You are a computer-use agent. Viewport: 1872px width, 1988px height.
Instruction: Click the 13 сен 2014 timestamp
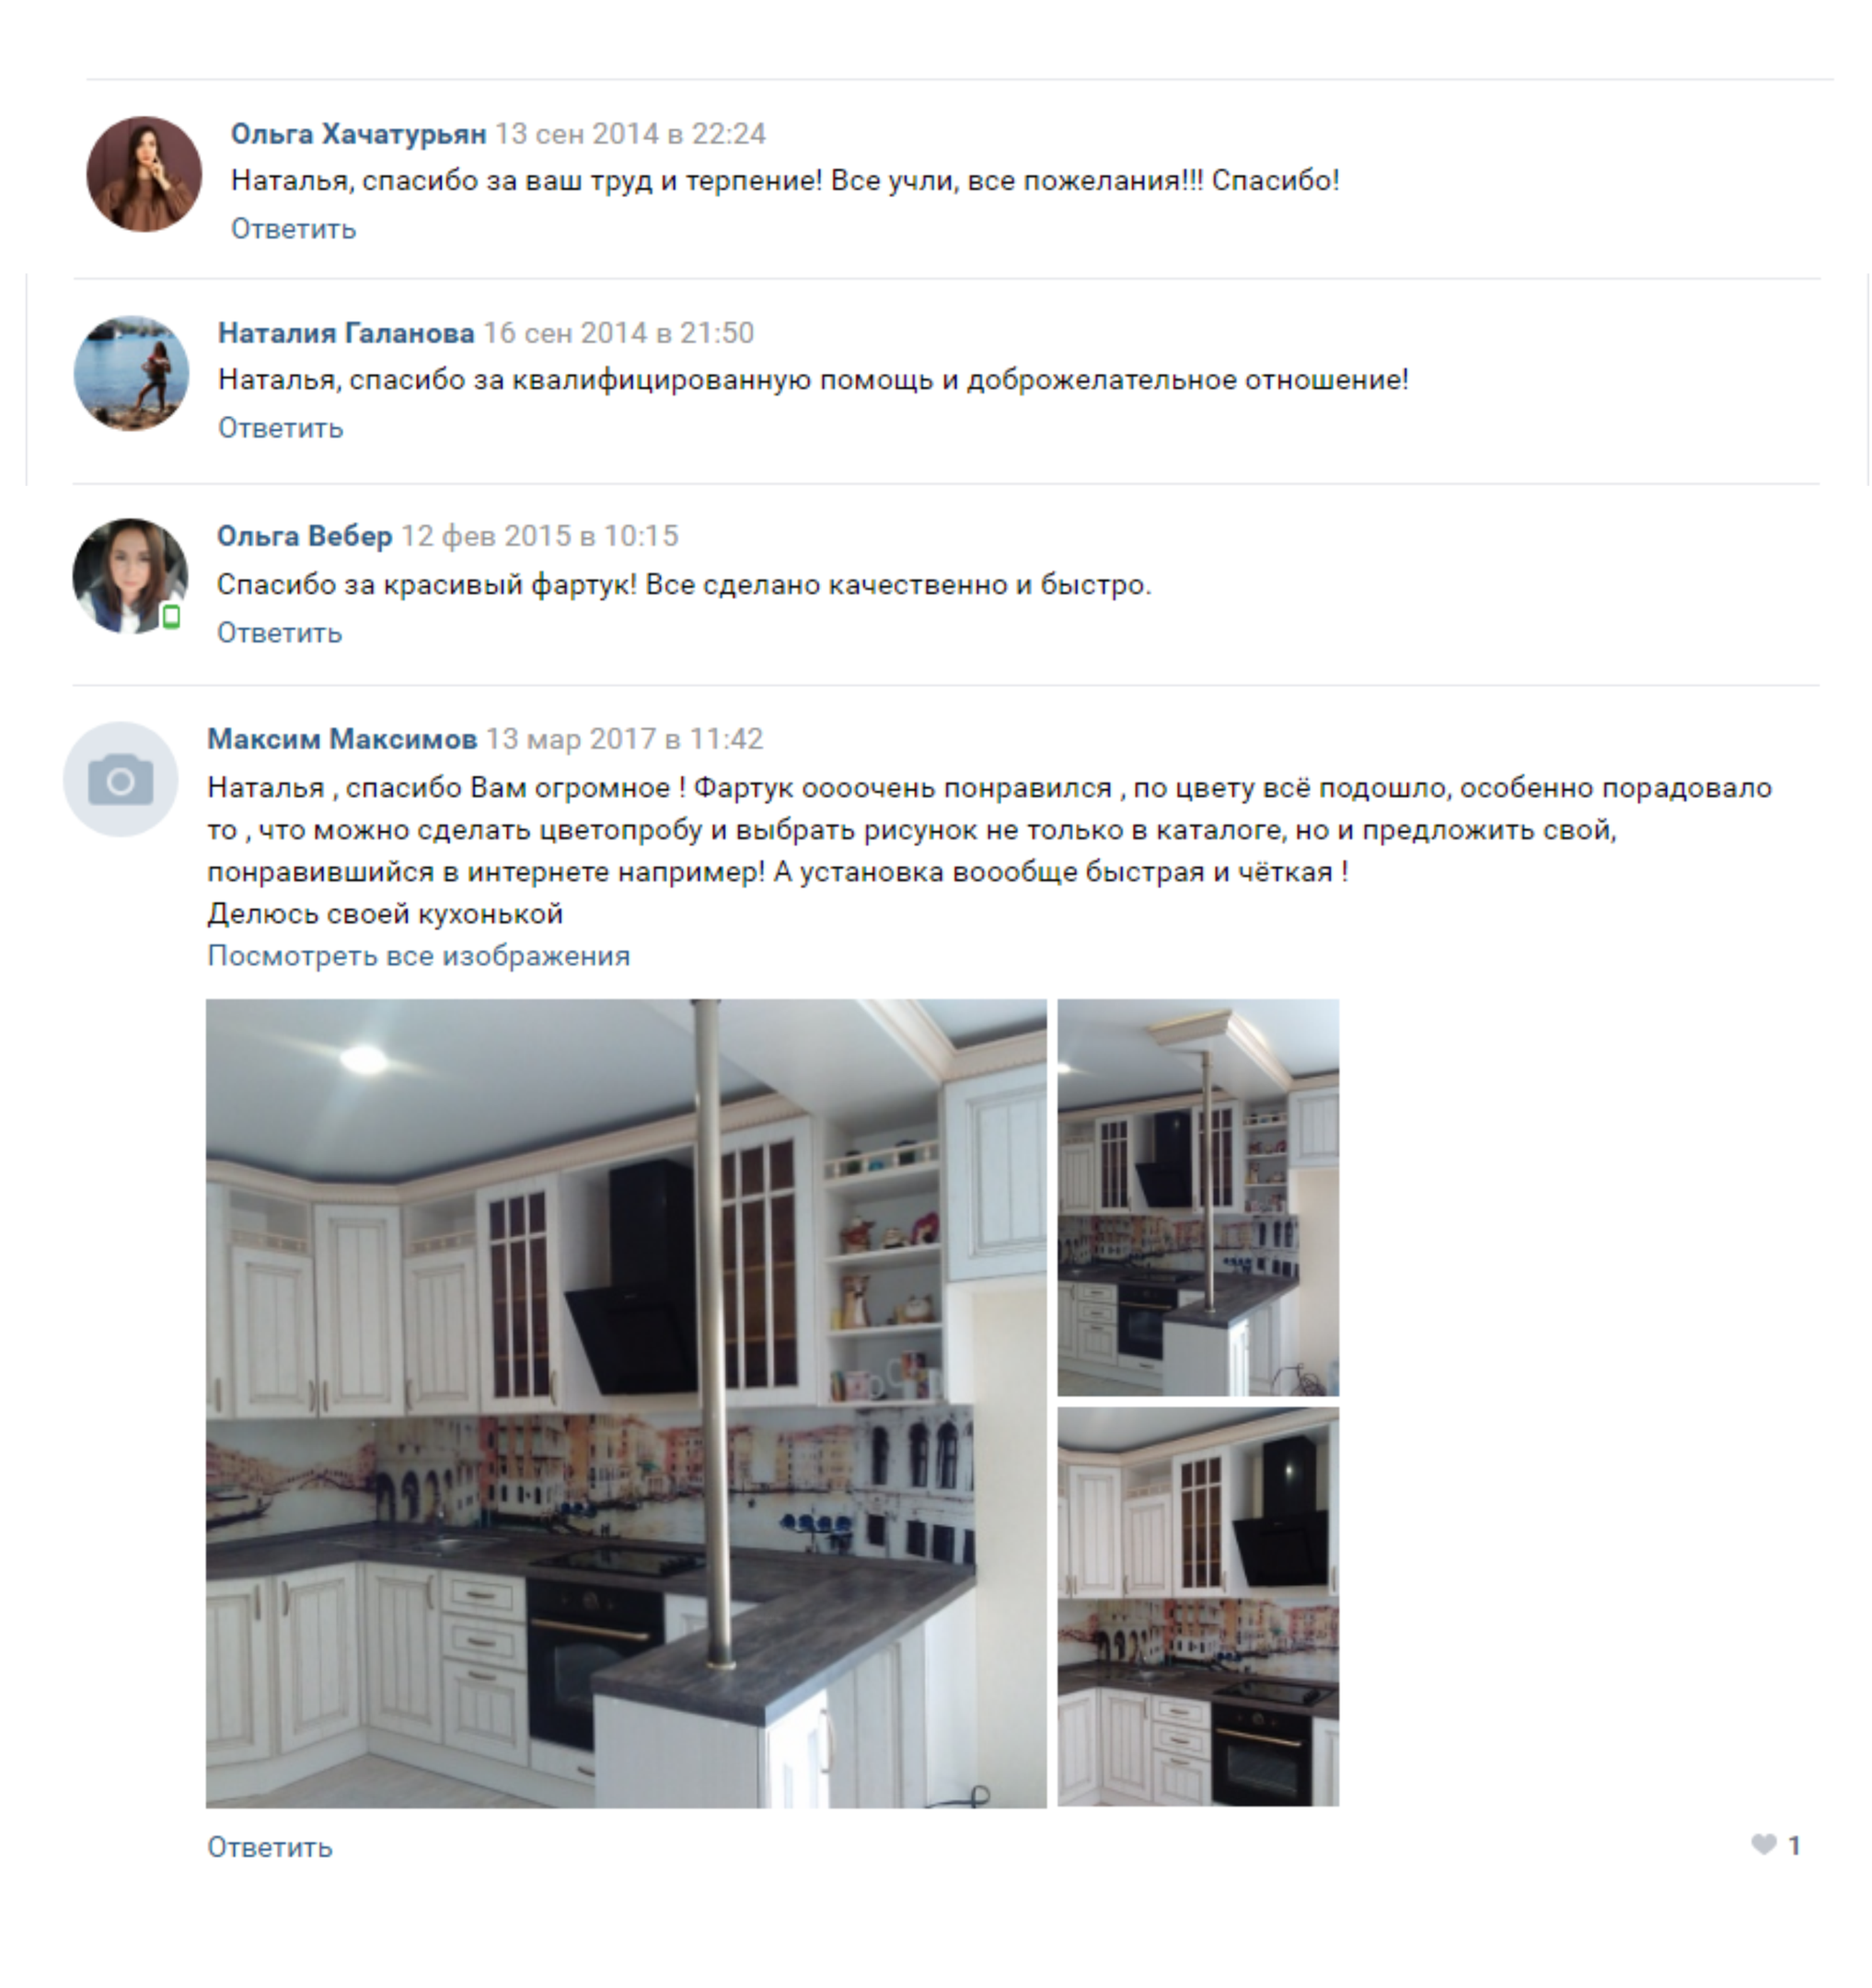click(x=630, y=134)
